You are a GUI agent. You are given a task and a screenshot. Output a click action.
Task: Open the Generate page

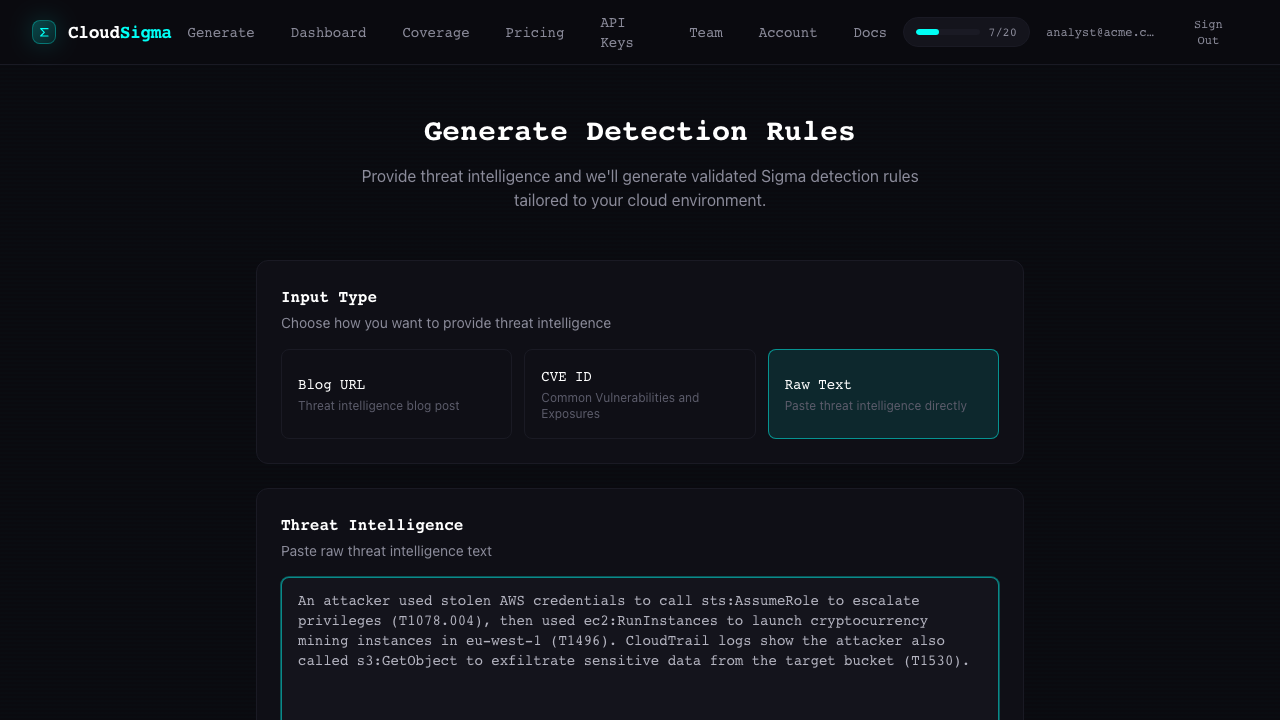[221, 32]
